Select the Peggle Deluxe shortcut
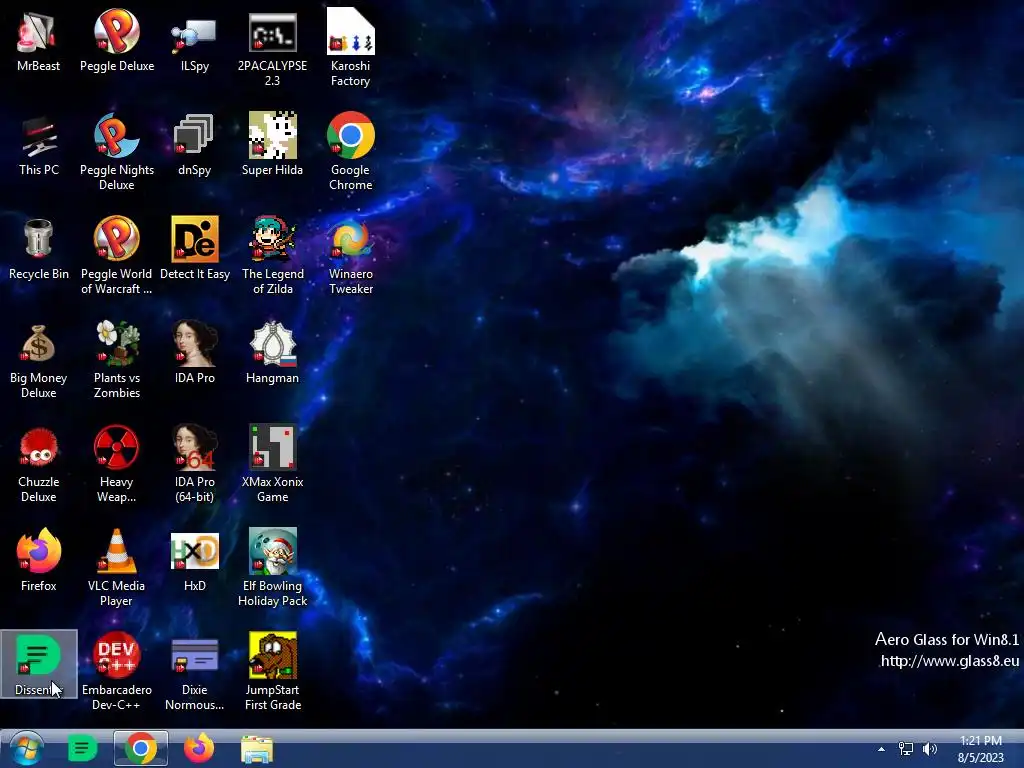 (117, 40)
